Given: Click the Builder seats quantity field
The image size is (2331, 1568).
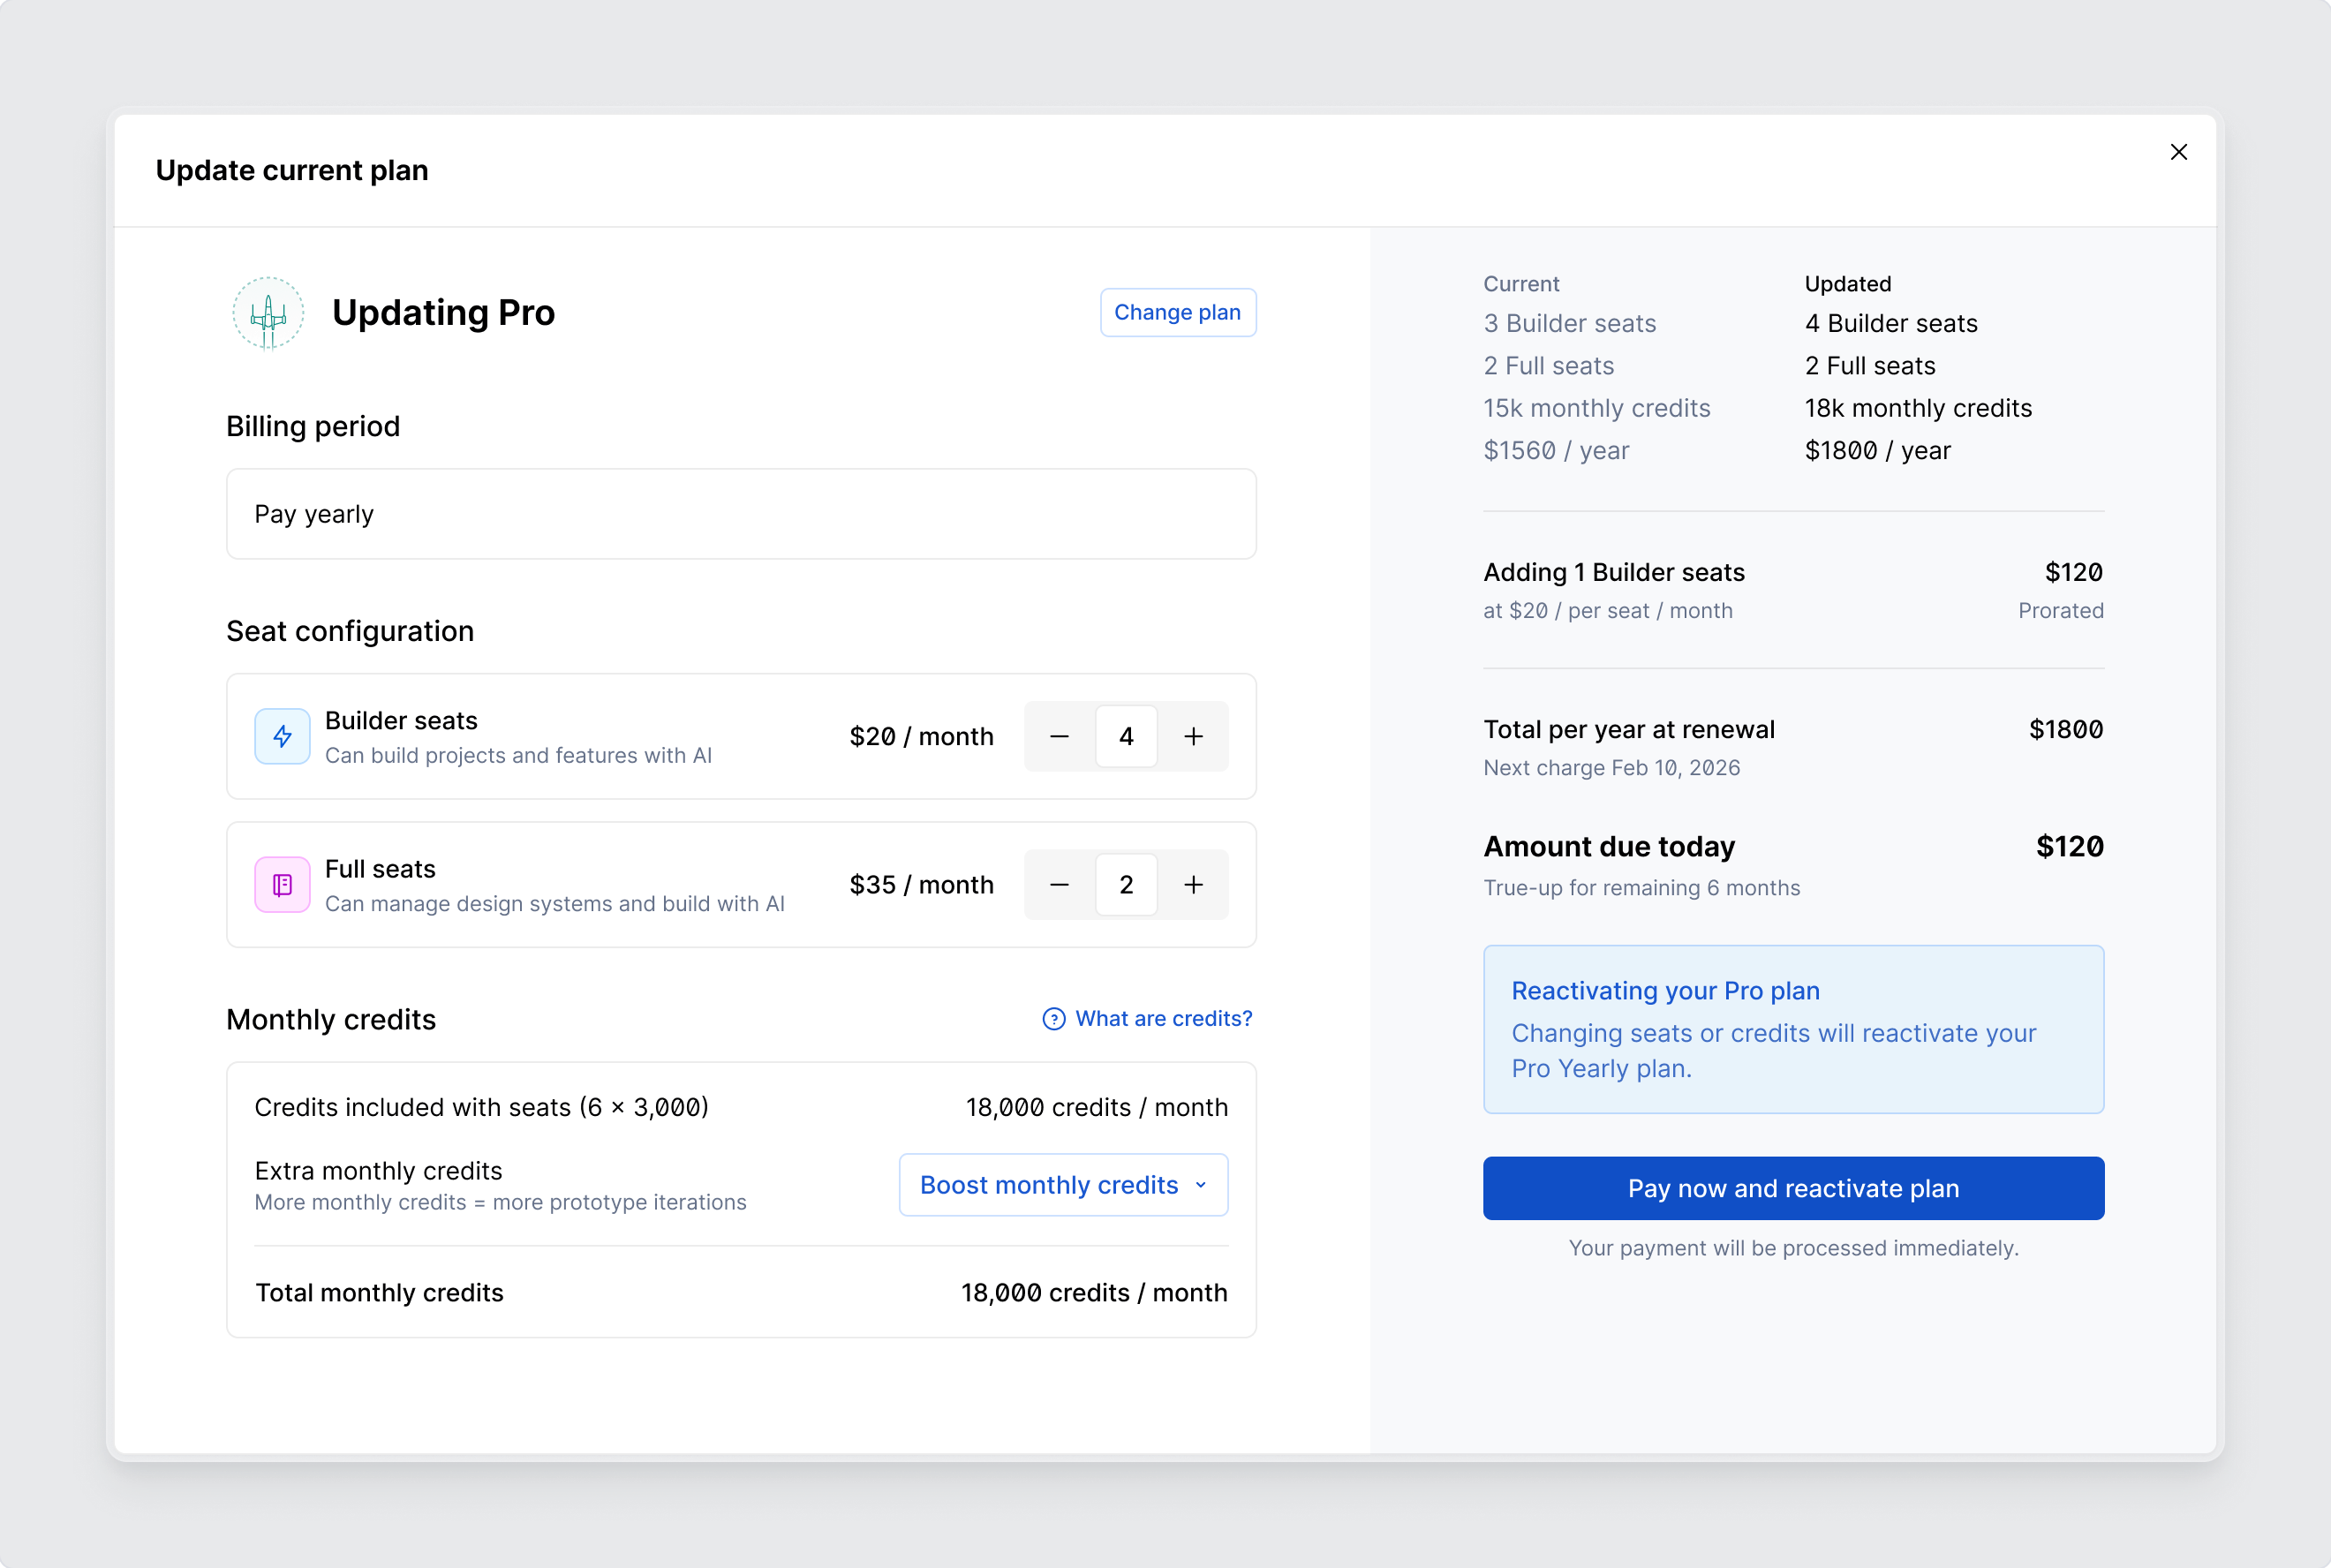Looking at the screenshot, I should pos(1126,737).
